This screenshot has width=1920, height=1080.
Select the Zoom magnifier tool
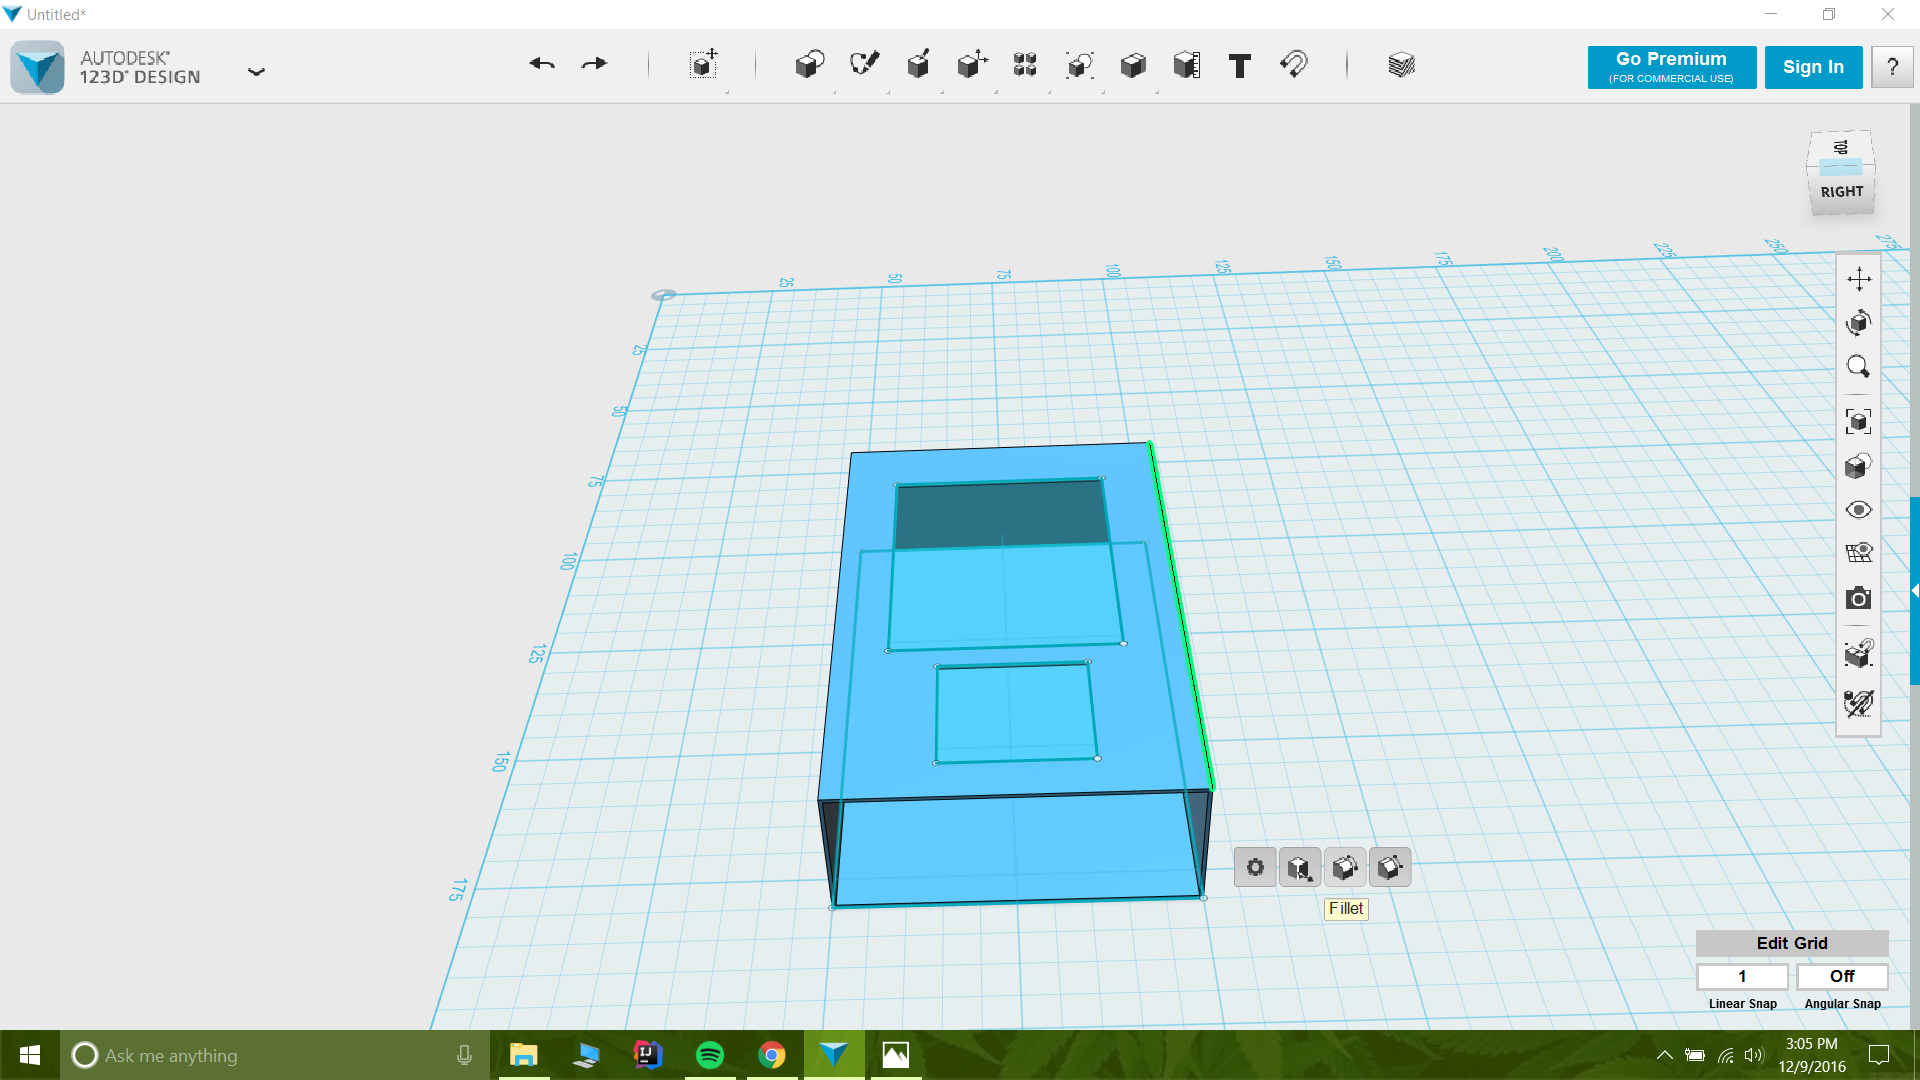pos(1859,367)
